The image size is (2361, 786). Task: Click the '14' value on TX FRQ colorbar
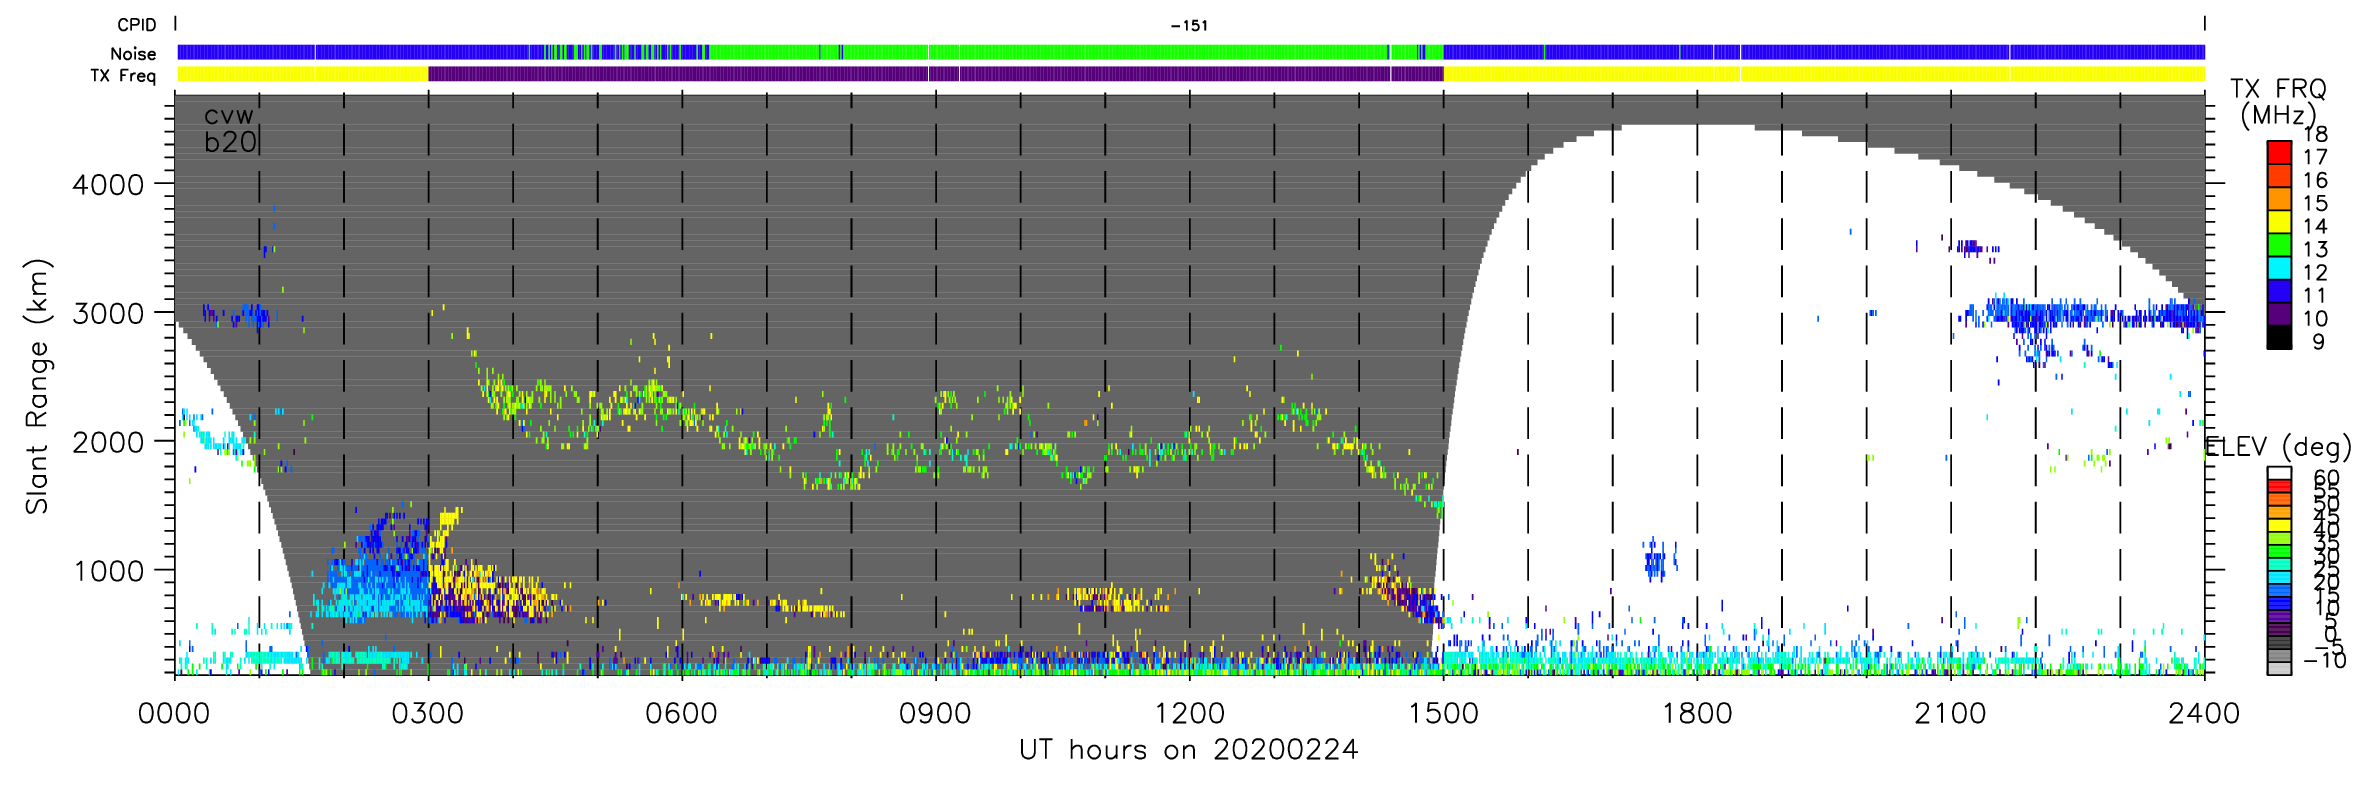(2315, 226)
